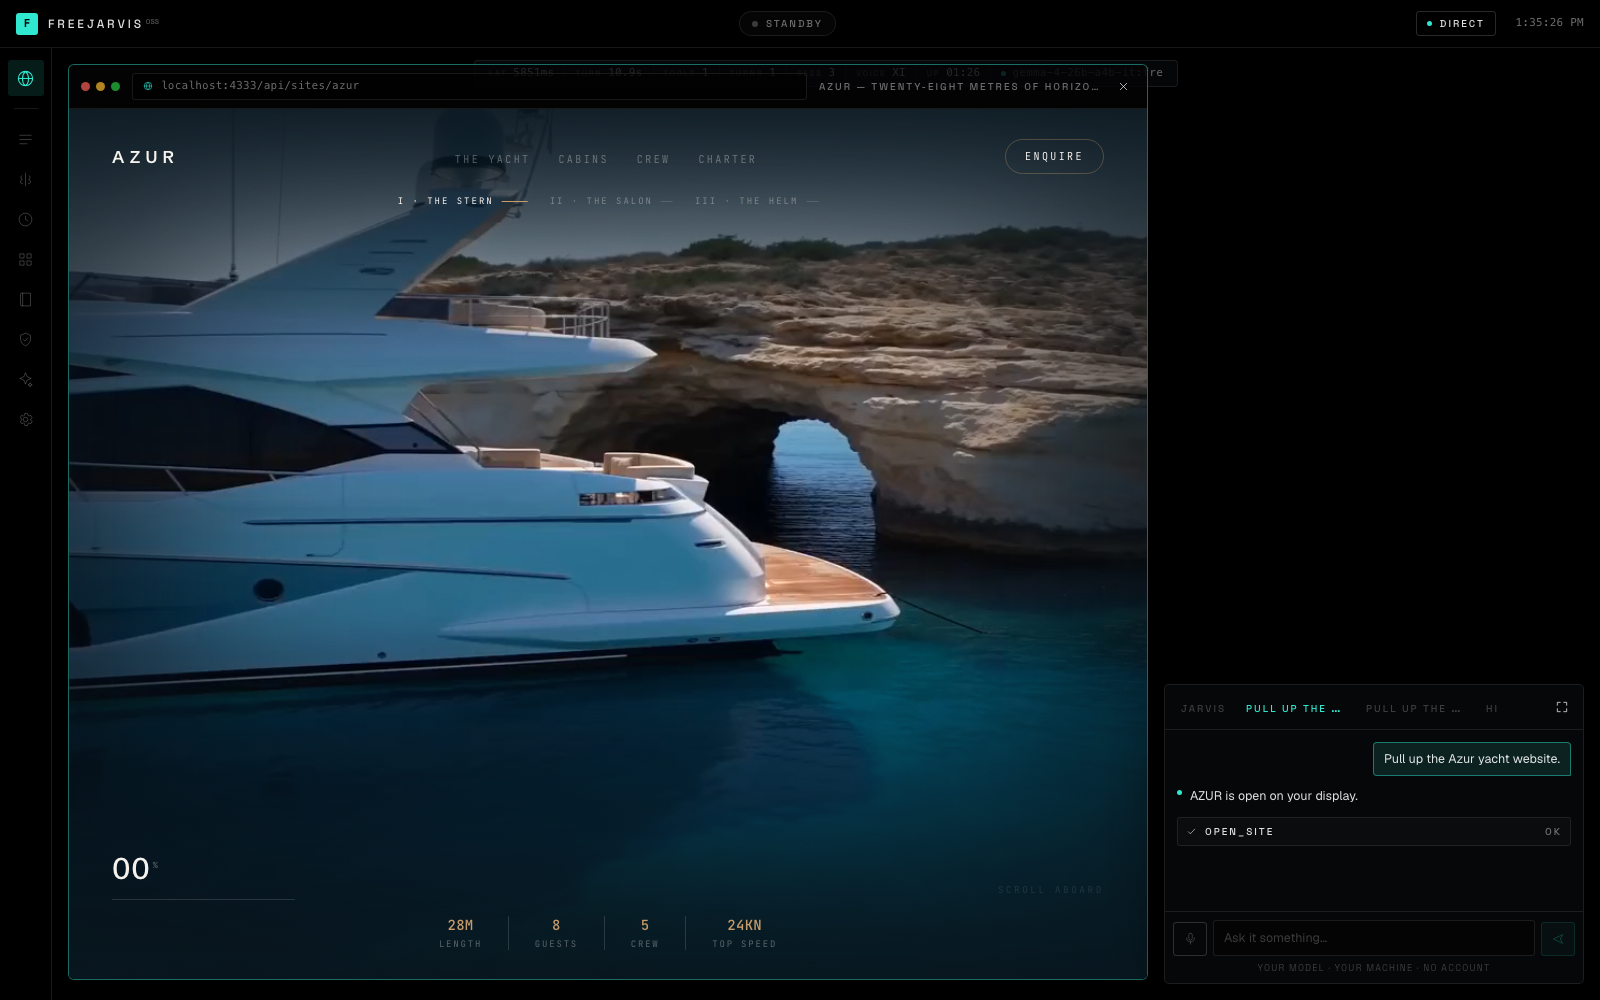Switch to the JARVIS chat tab
The height and width of the screenshot is (1000, 1600).
(1203, 708)
